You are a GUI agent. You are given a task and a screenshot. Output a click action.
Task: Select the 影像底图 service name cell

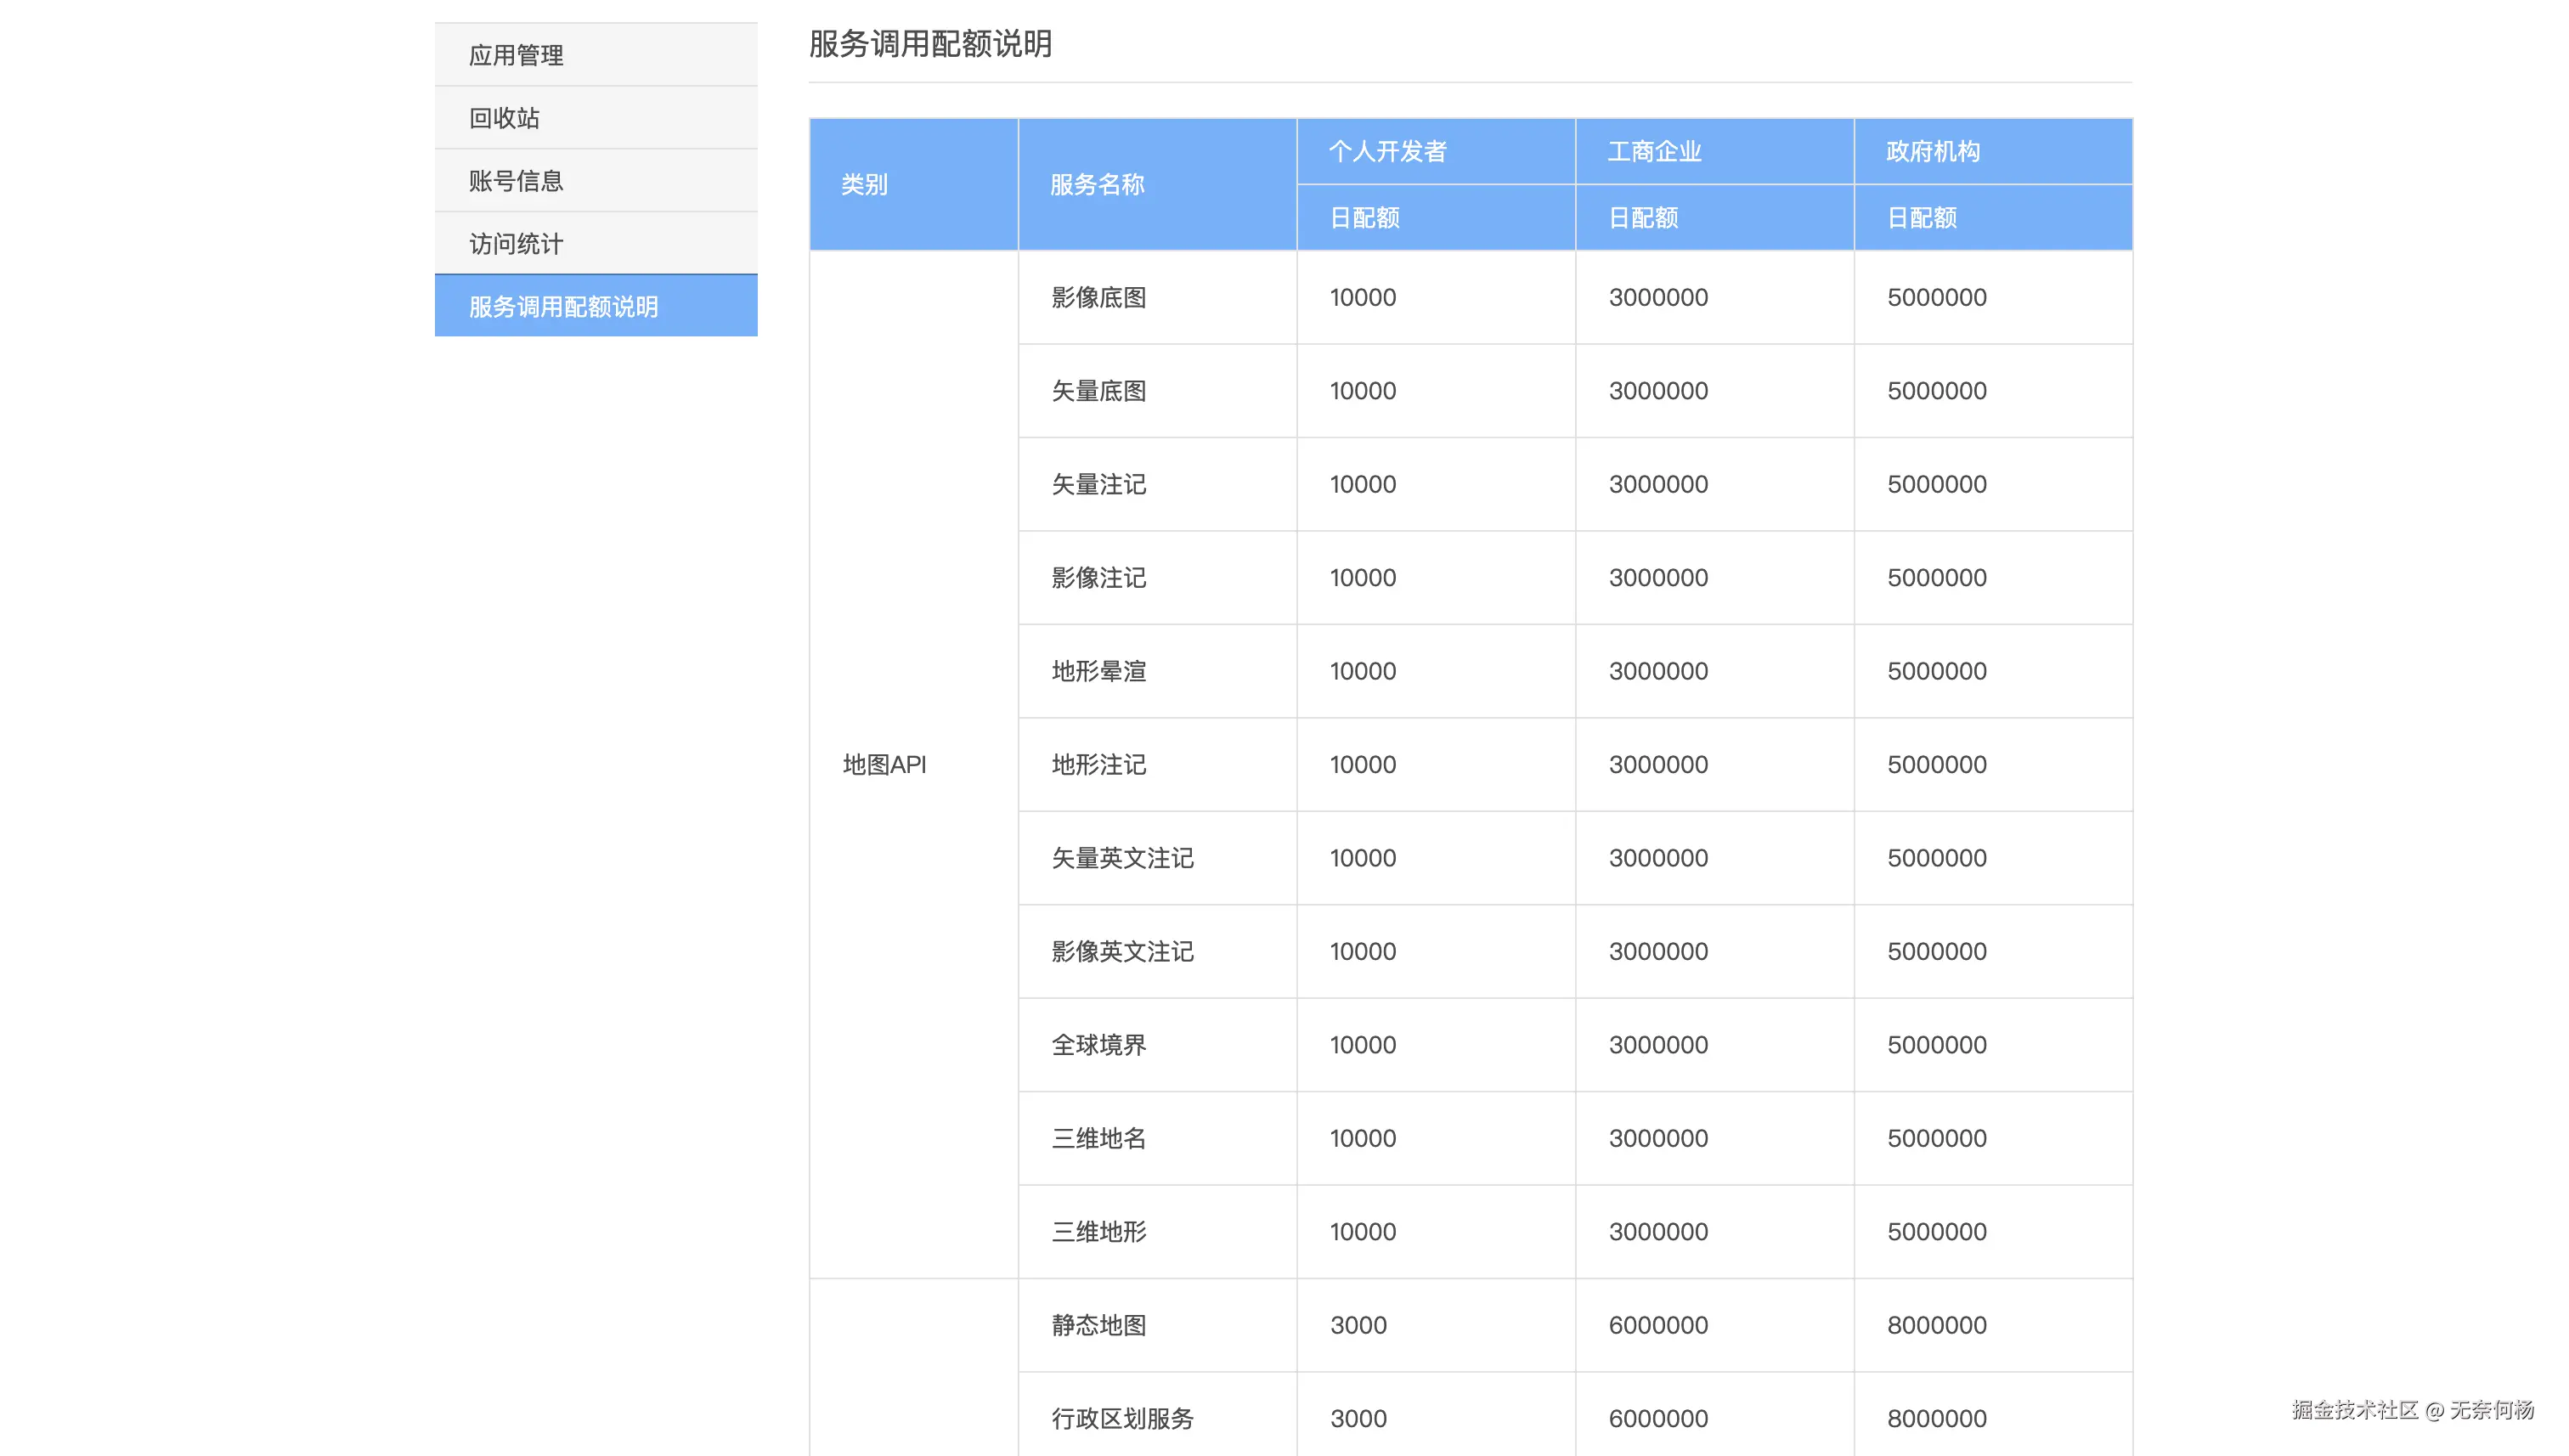coord(1098,298)
